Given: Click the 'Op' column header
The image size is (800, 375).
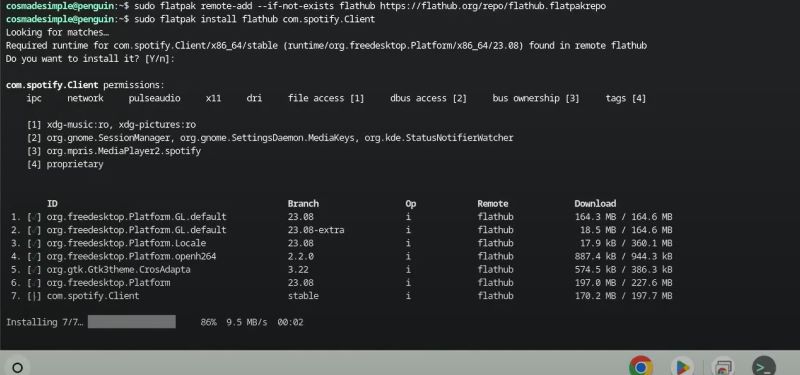Looking at the screenshot, I should [411, 204].
